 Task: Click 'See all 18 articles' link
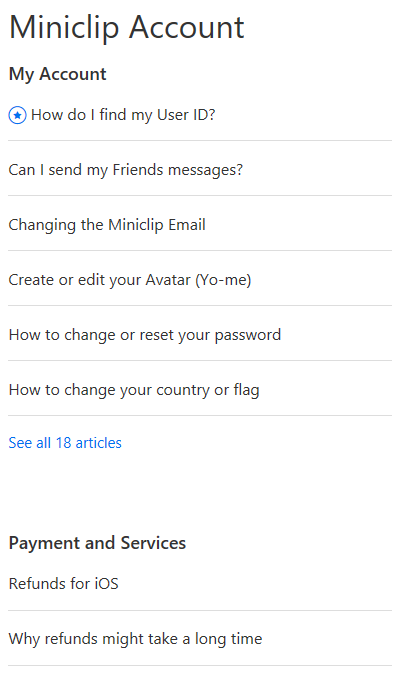click(65, 443)
